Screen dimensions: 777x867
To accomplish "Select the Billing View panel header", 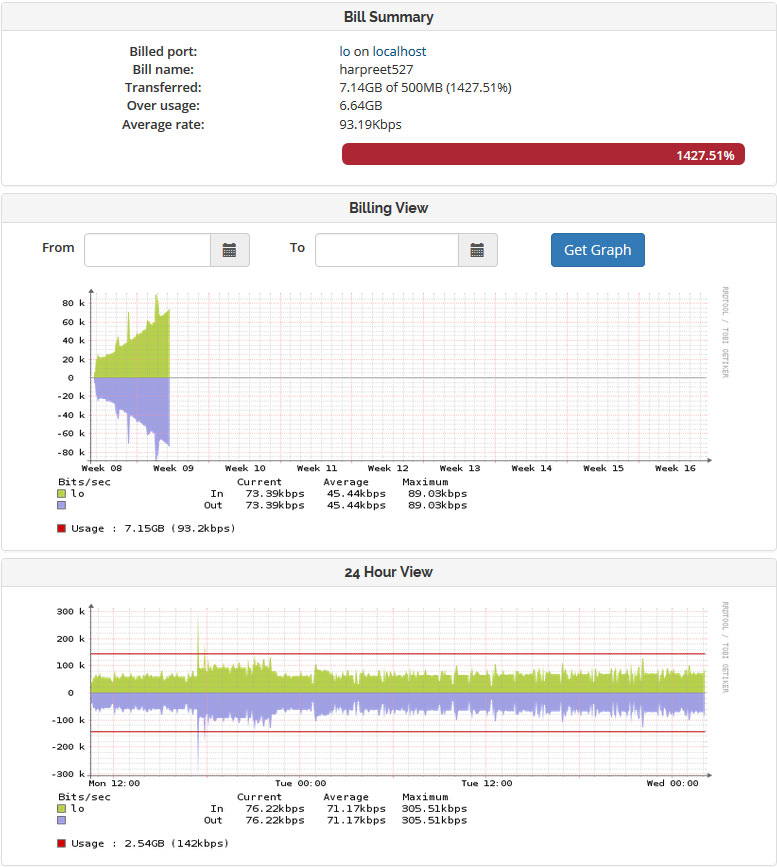I will pos(388,208).
